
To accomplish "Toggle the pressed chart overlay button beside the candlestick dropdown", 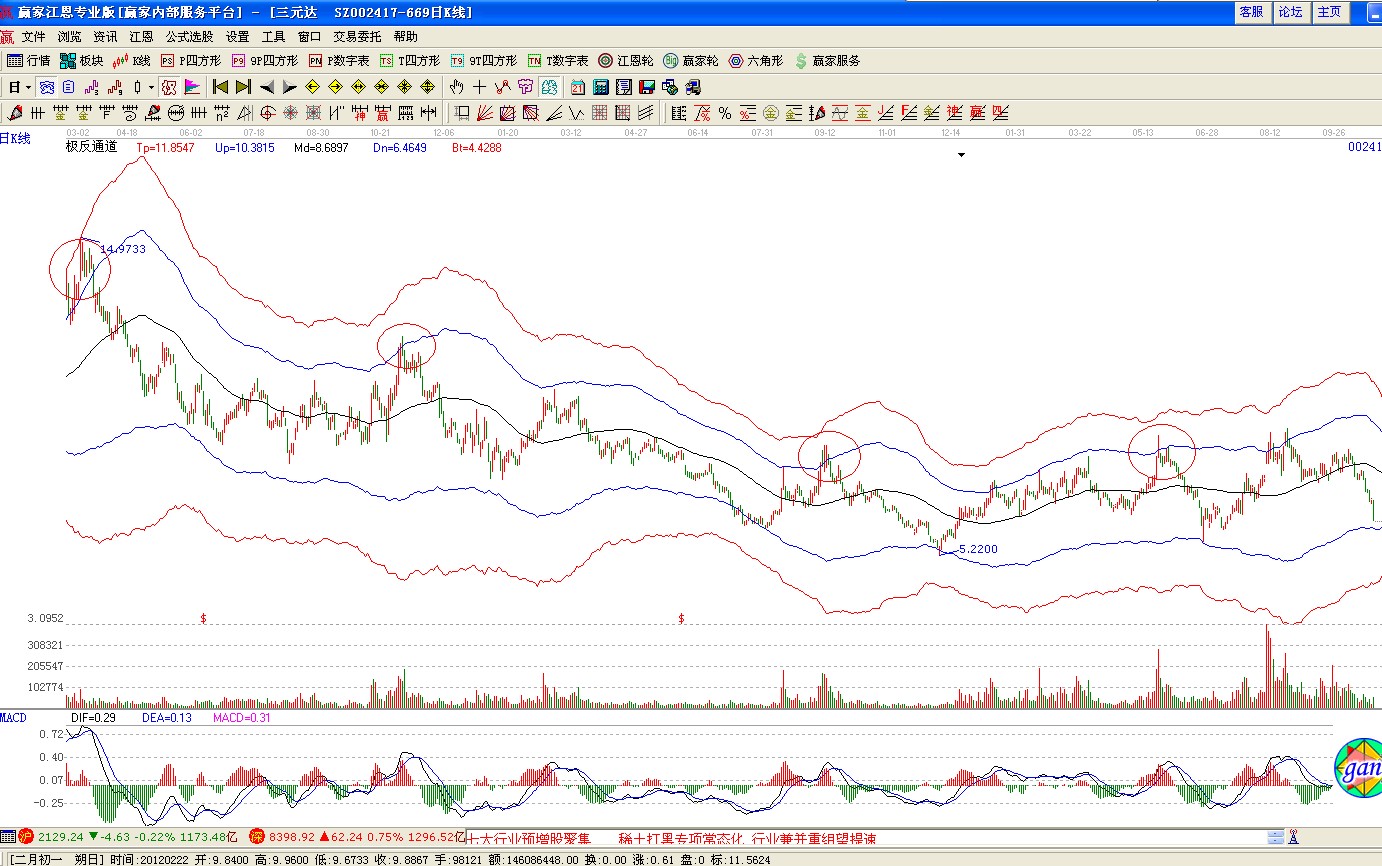I will pos(169,87).
